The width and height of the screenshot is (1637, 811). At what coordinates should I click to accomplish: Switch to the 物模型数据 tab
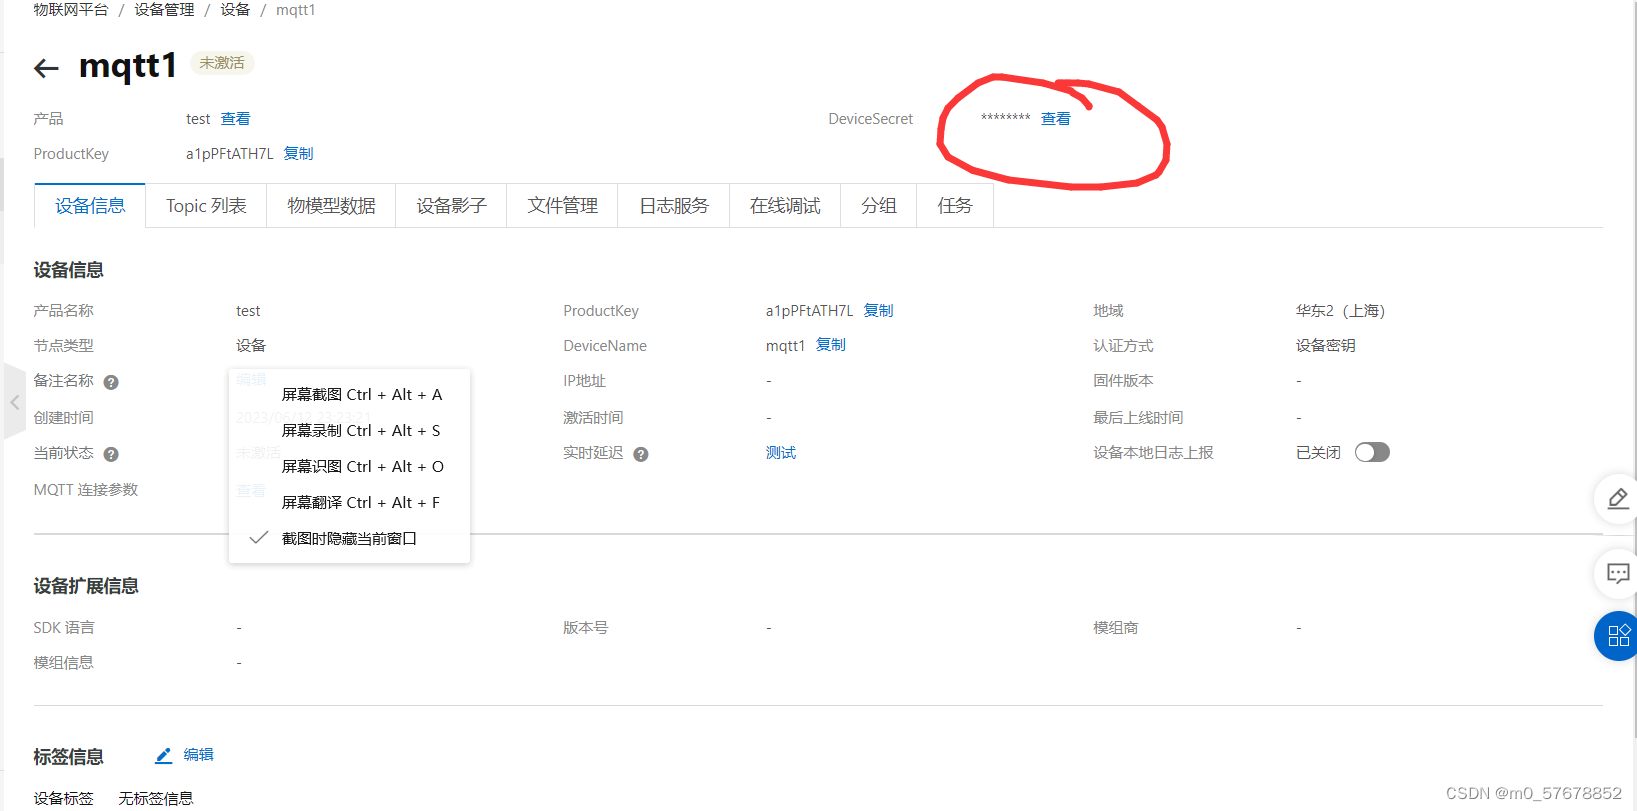[331, 206]
